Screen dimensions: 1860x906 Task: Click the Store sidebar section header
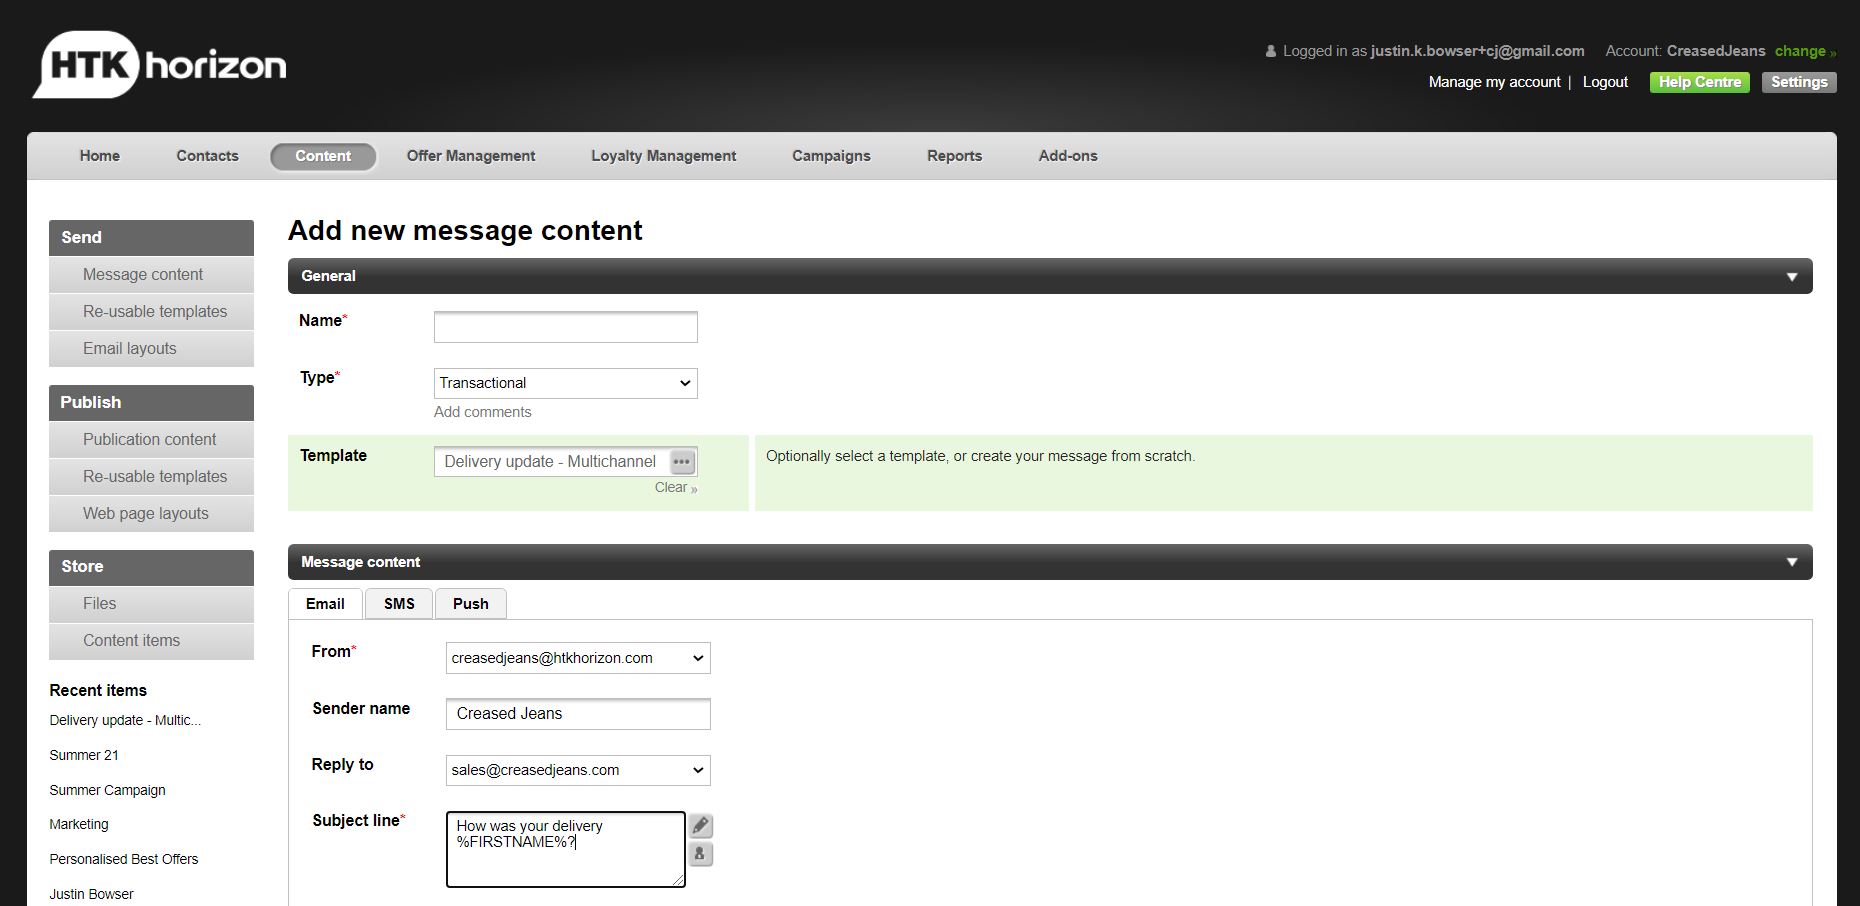pyautogui.click(x=151, y=567)
